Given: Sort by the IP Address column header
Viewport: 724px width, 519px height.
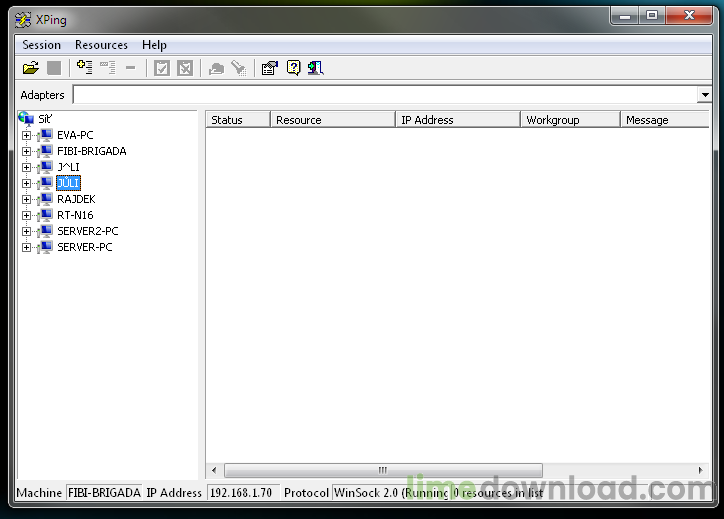Looking at the screenshot, I should click(x=458, y=120).
